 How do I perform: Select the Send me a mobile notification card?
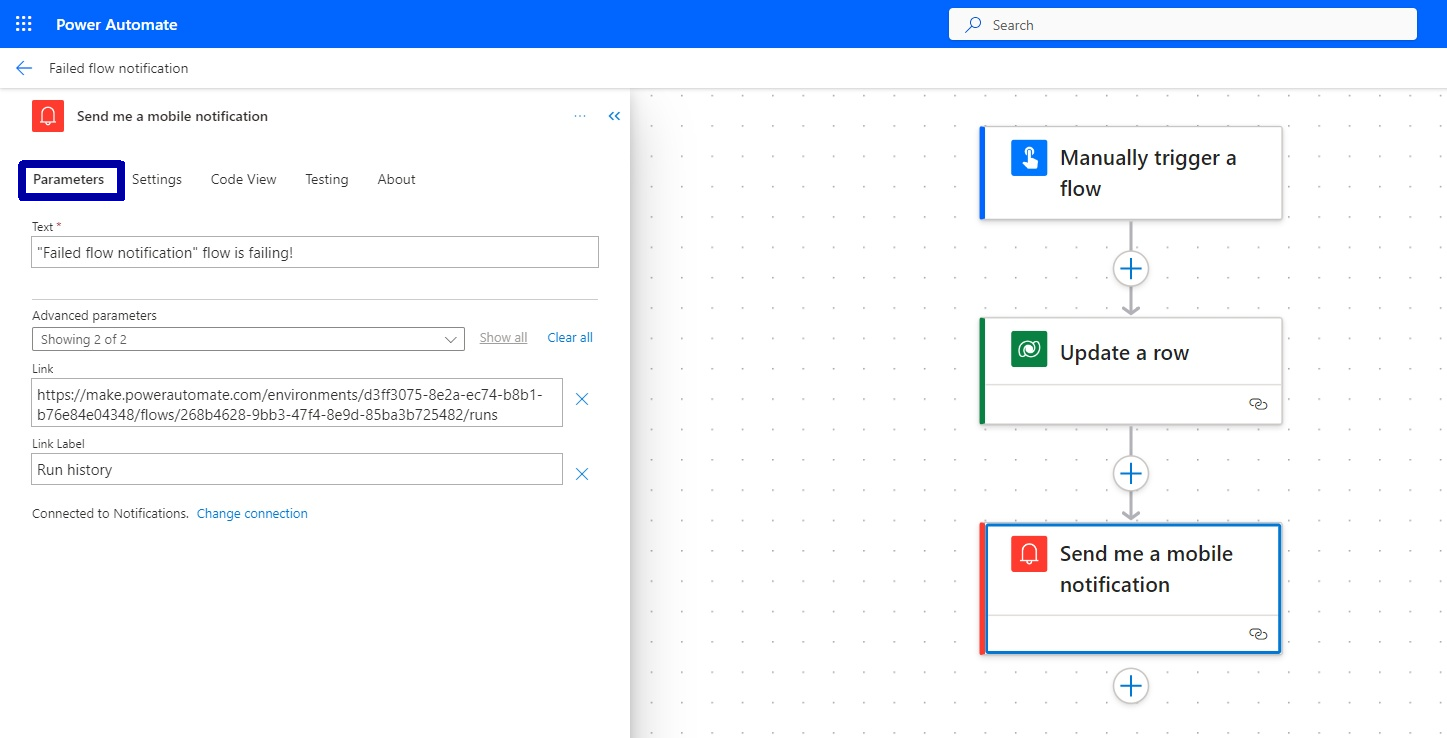pyautogui.click(x=1131, y=588)
